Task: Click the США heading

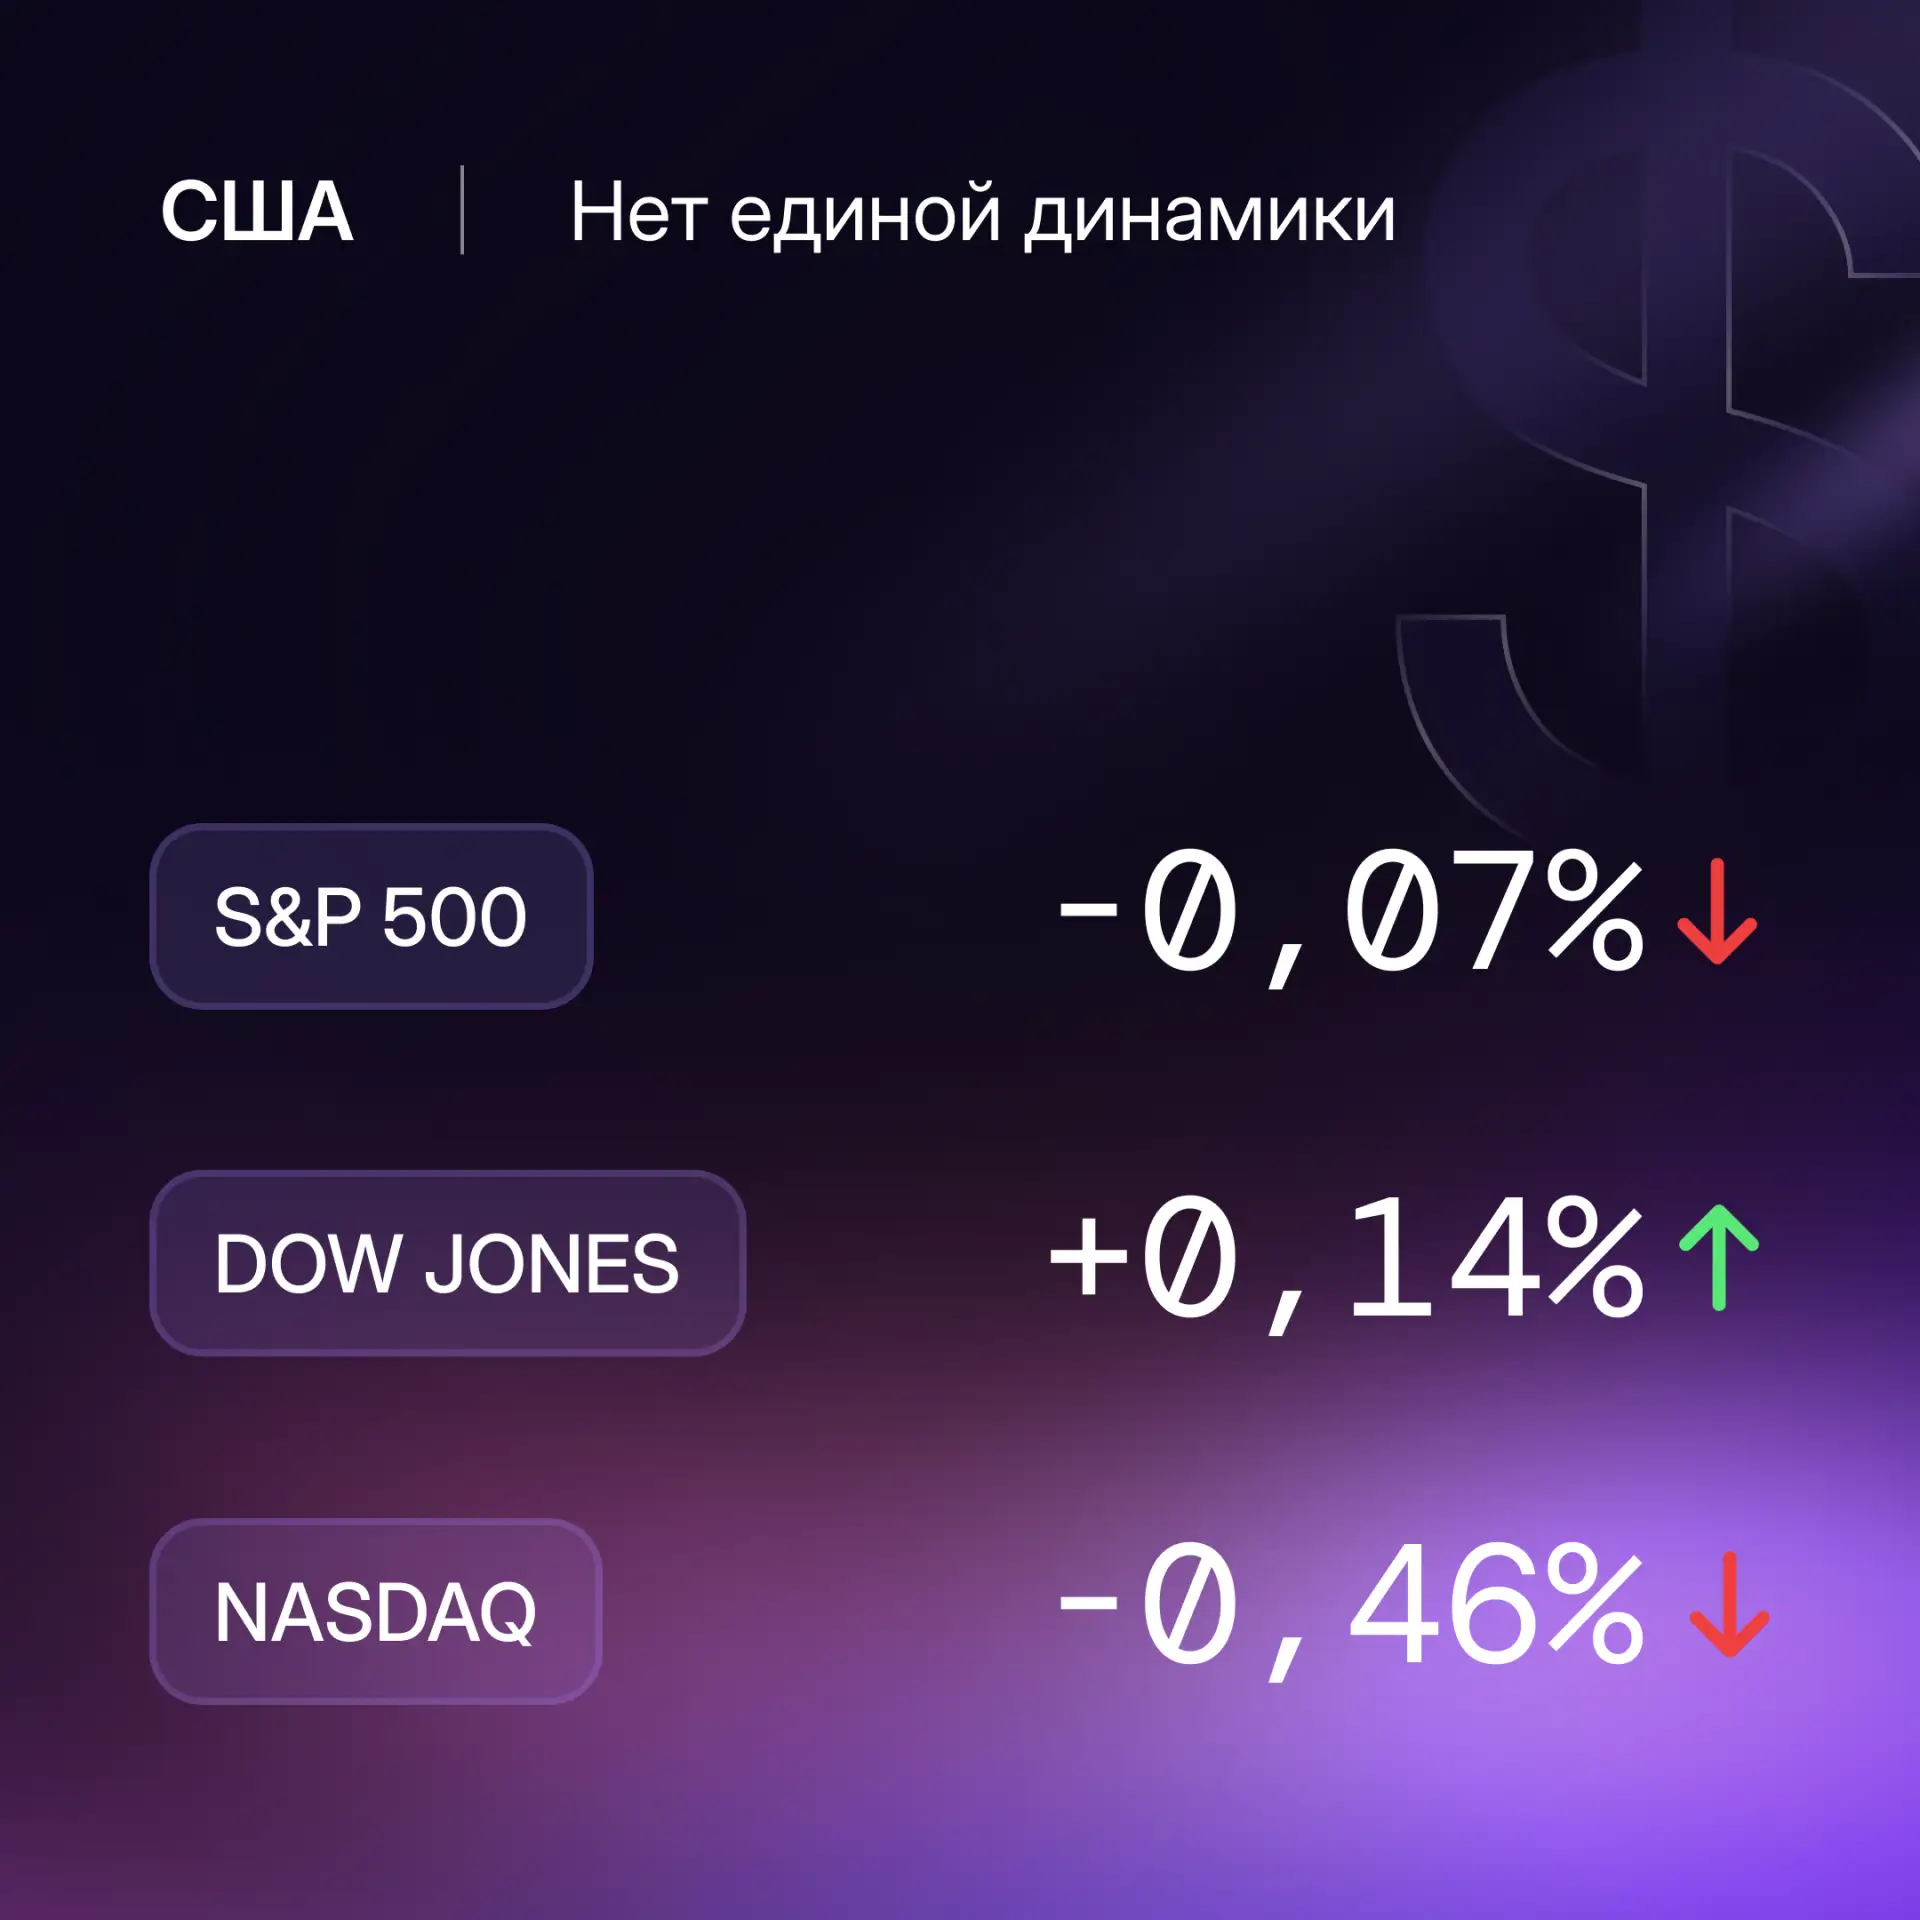Action: tap(257, 211)
